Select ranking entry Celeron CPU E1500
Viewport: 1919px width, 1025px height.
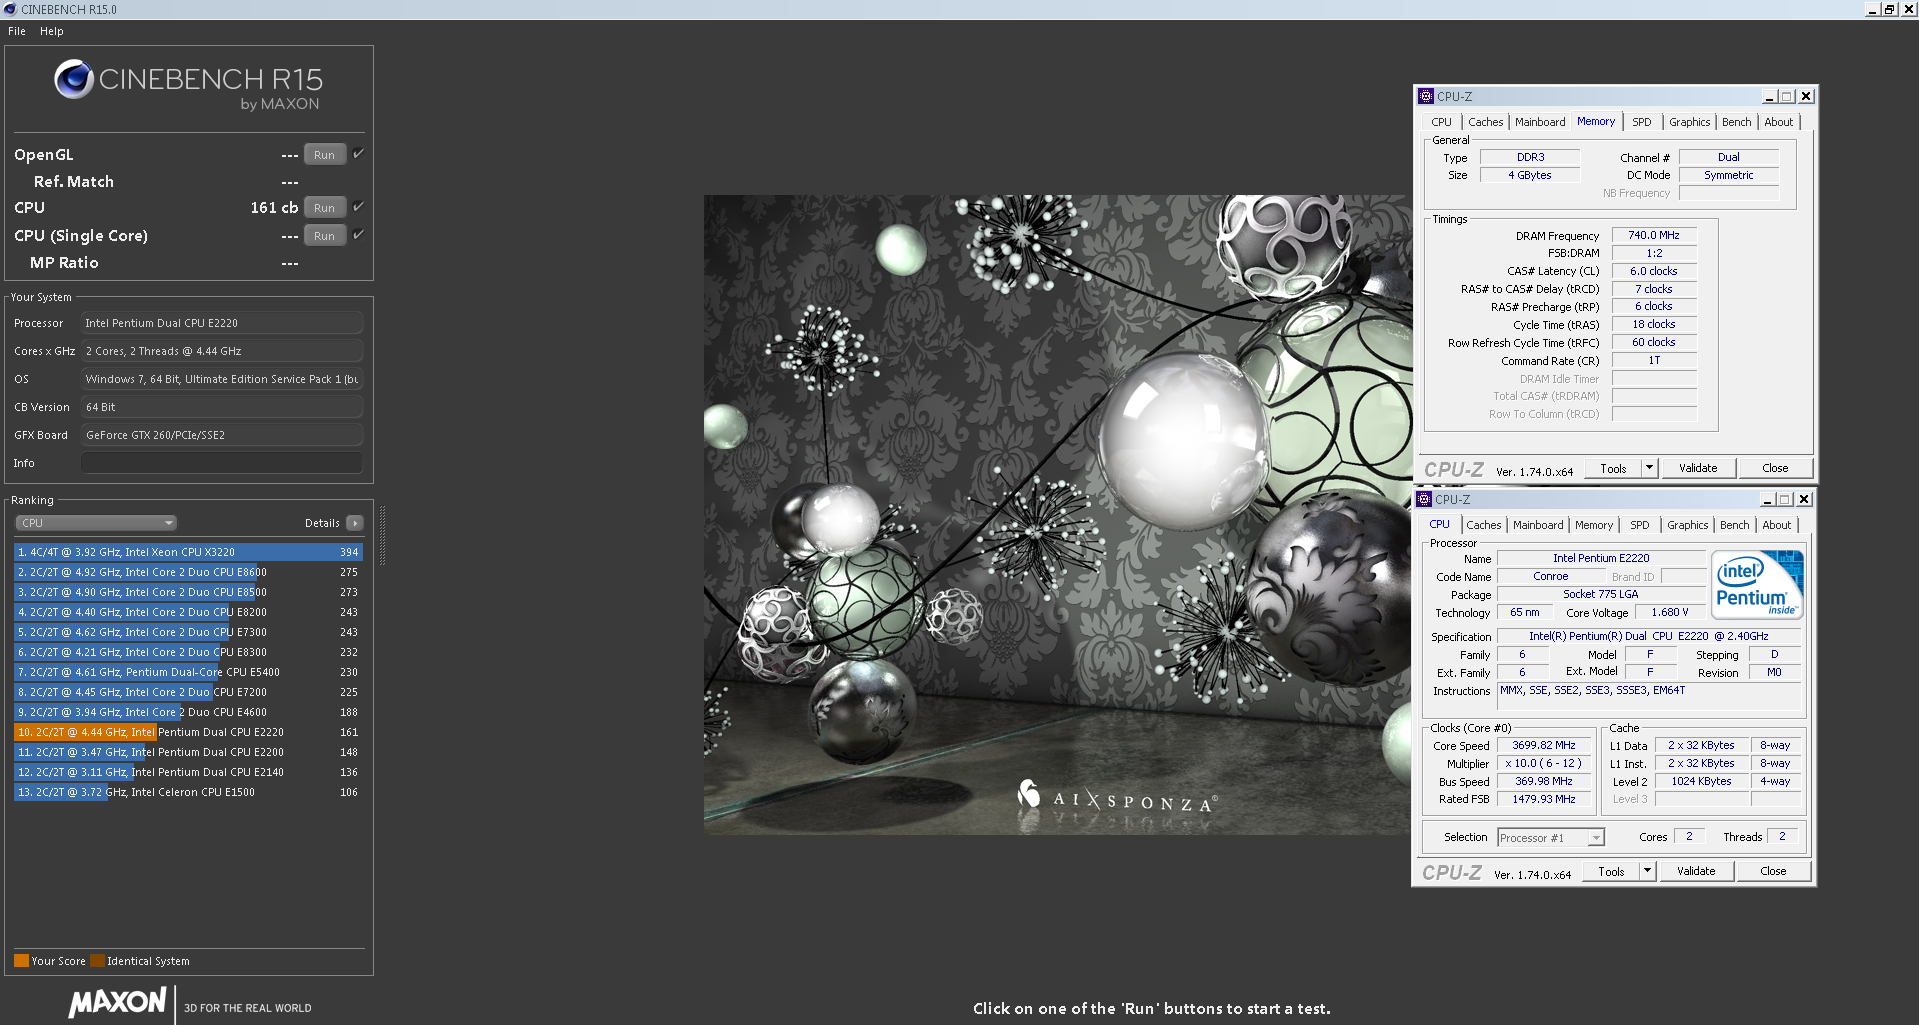tap(188, 792)
